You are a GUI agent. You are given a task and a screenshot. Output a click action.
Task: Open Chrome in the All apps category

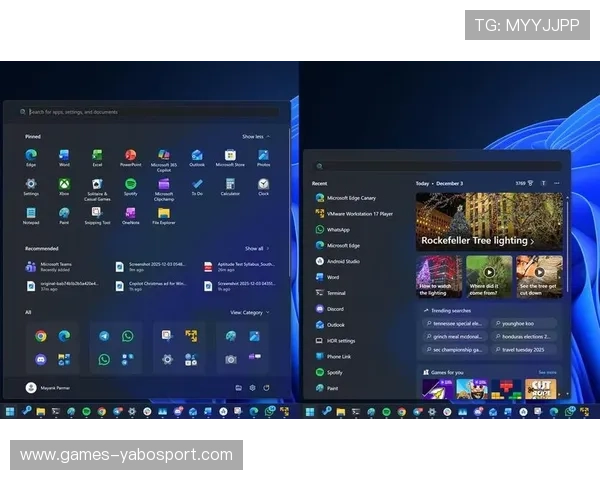(41, 336)
